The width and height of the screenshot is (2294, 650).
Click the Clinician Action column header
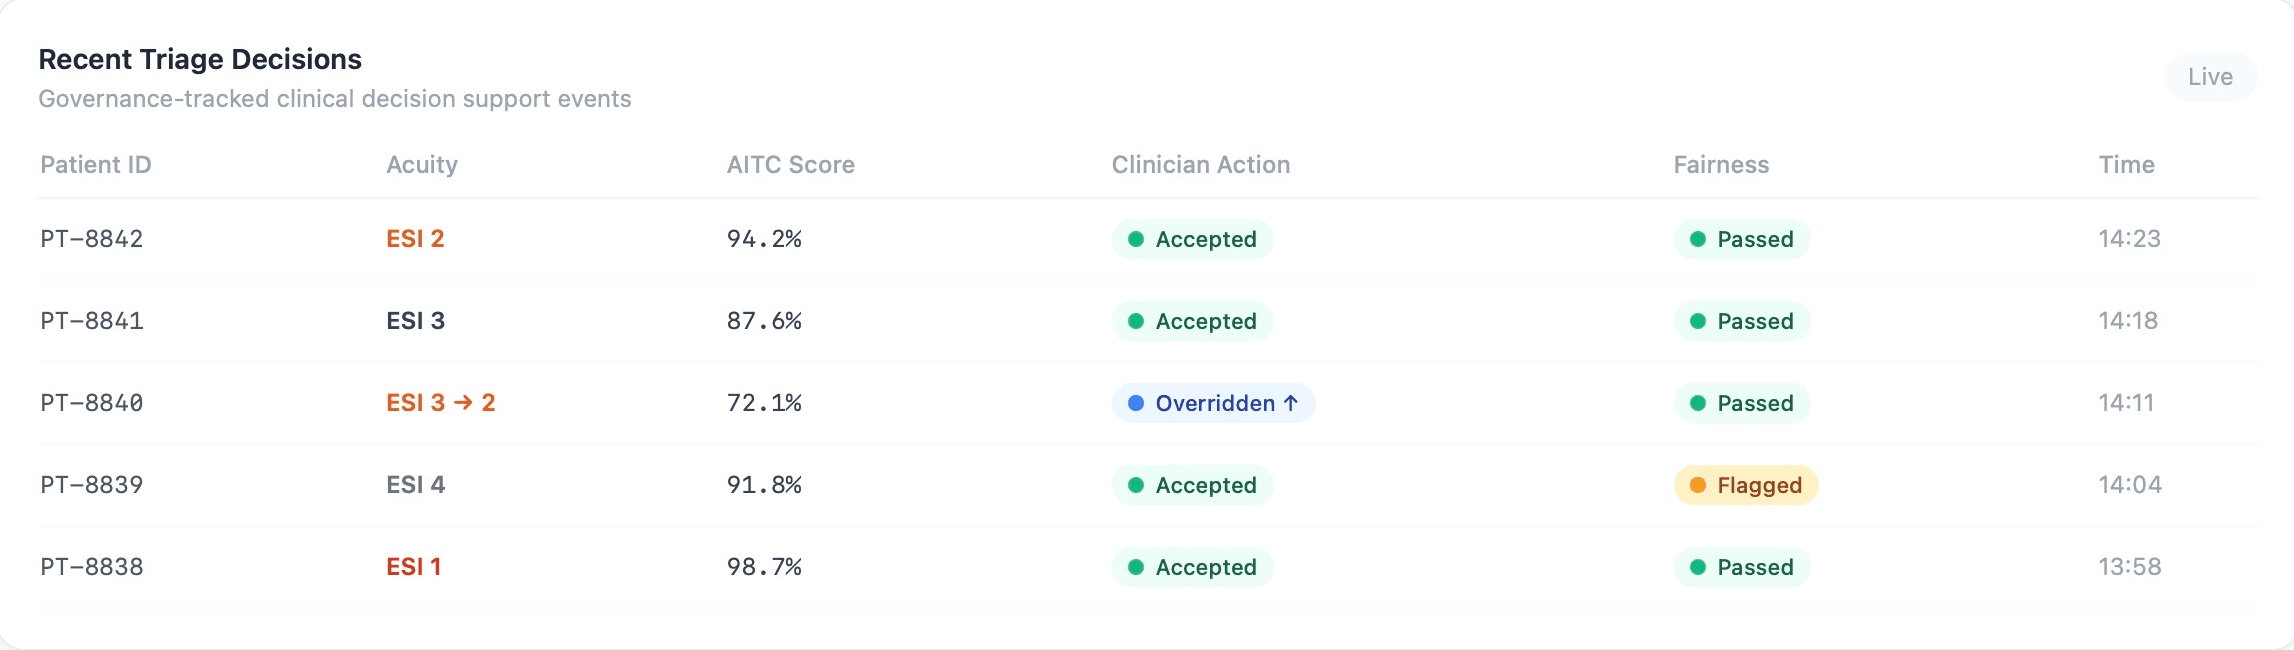click(1201, 165)
